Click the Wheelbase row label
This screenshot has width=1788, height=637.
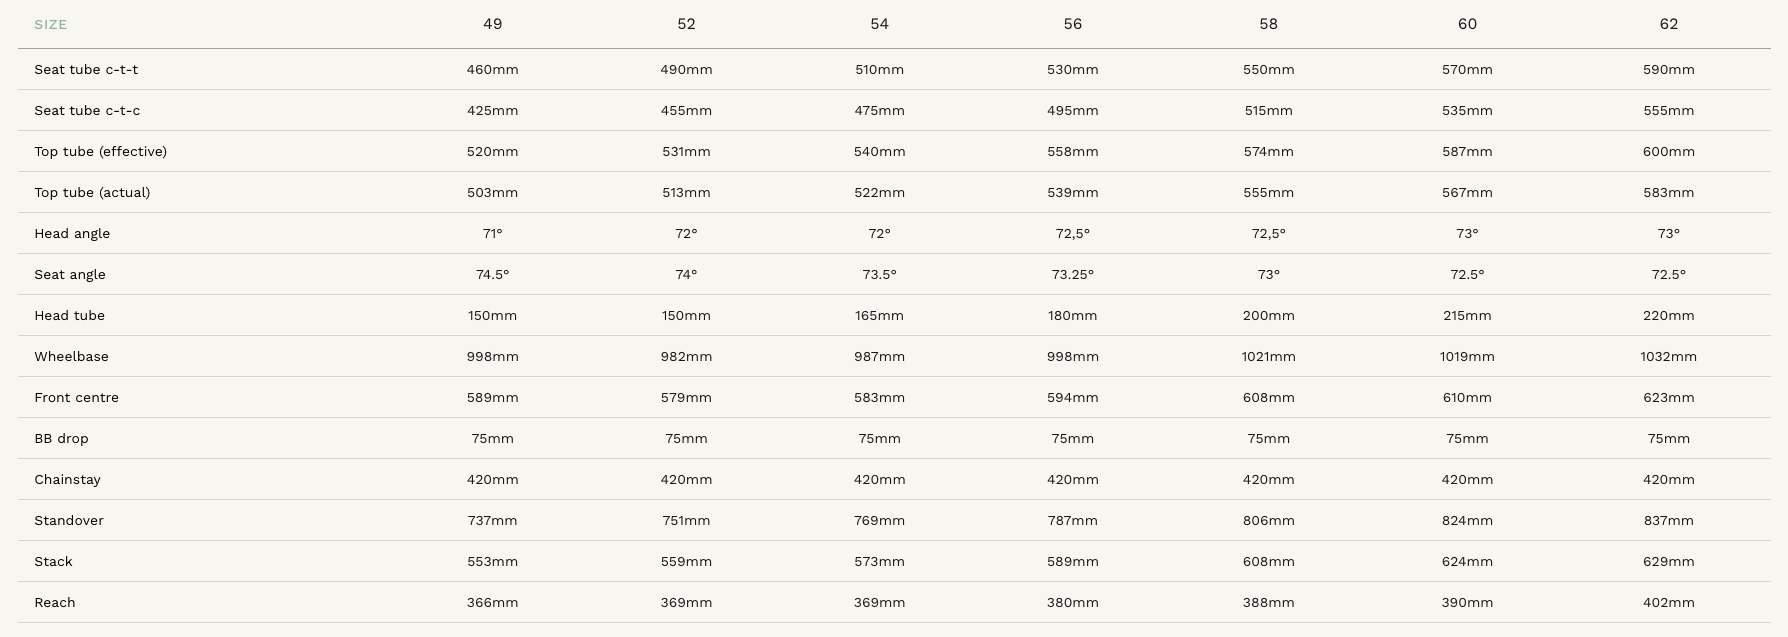tap(72, 356)
